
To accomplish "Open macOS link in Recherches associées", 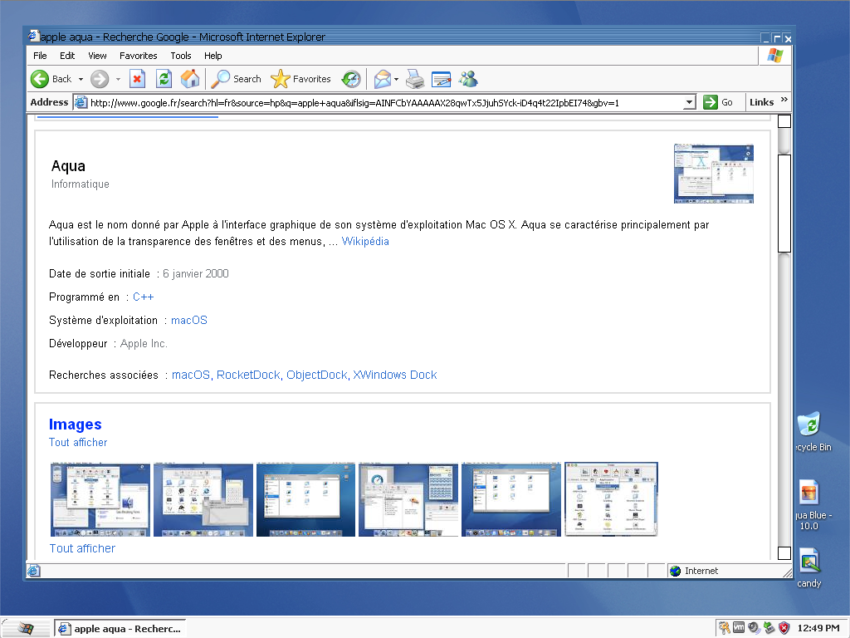I will click(191, 375).
